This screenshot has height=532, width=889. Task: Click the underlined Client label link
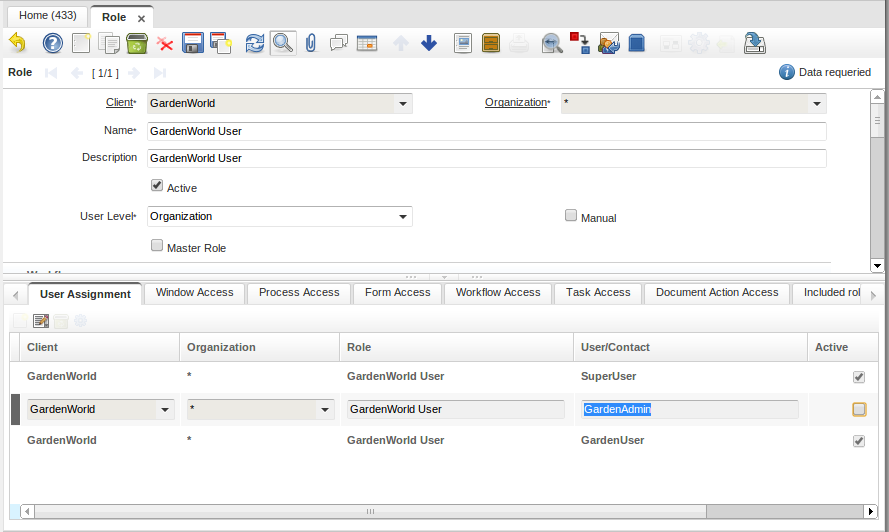(119, 103)
